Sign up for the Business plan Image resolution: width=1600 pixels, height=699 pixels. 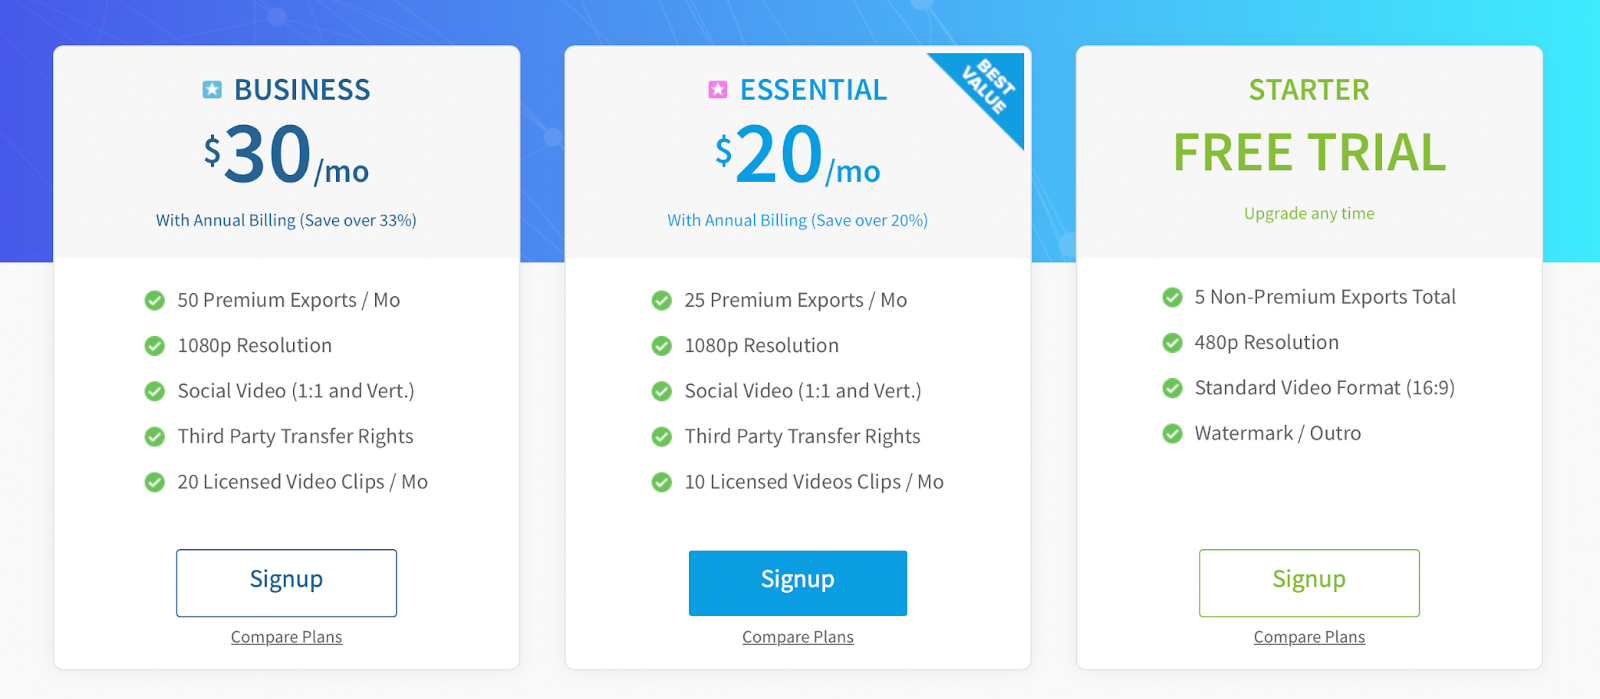click(287, 583)
